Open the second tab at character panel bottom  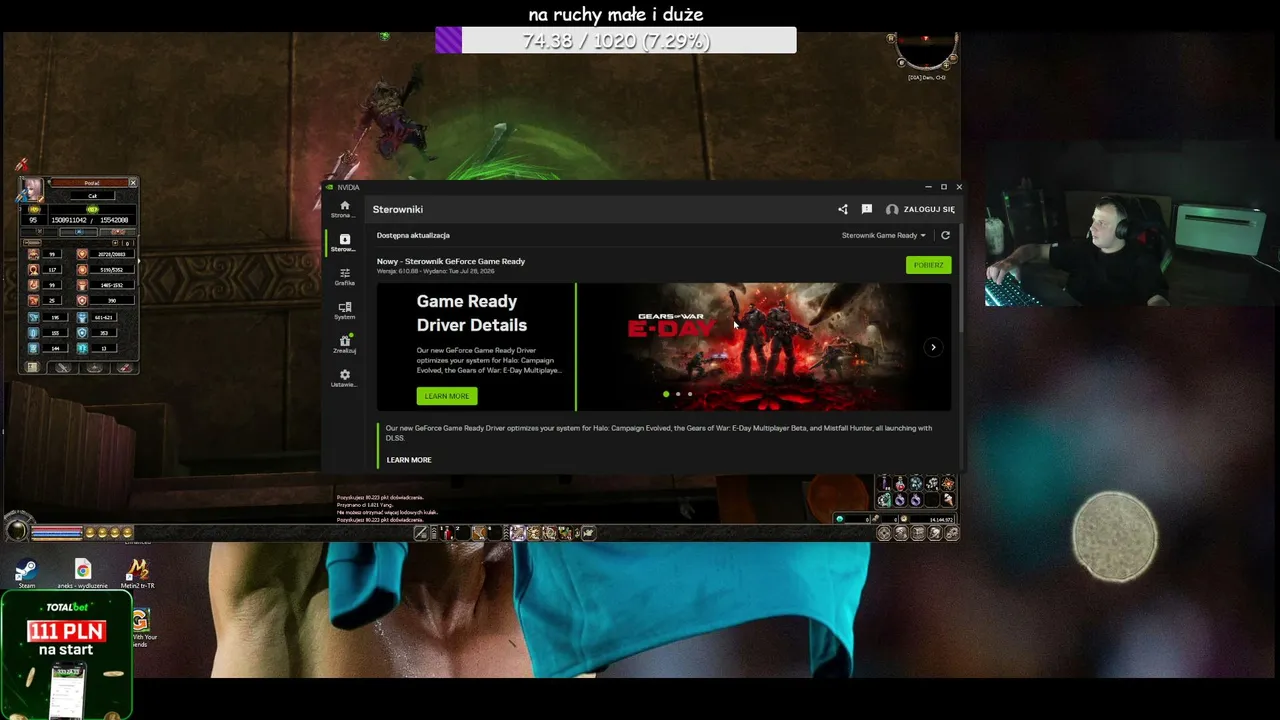[63, 368]
